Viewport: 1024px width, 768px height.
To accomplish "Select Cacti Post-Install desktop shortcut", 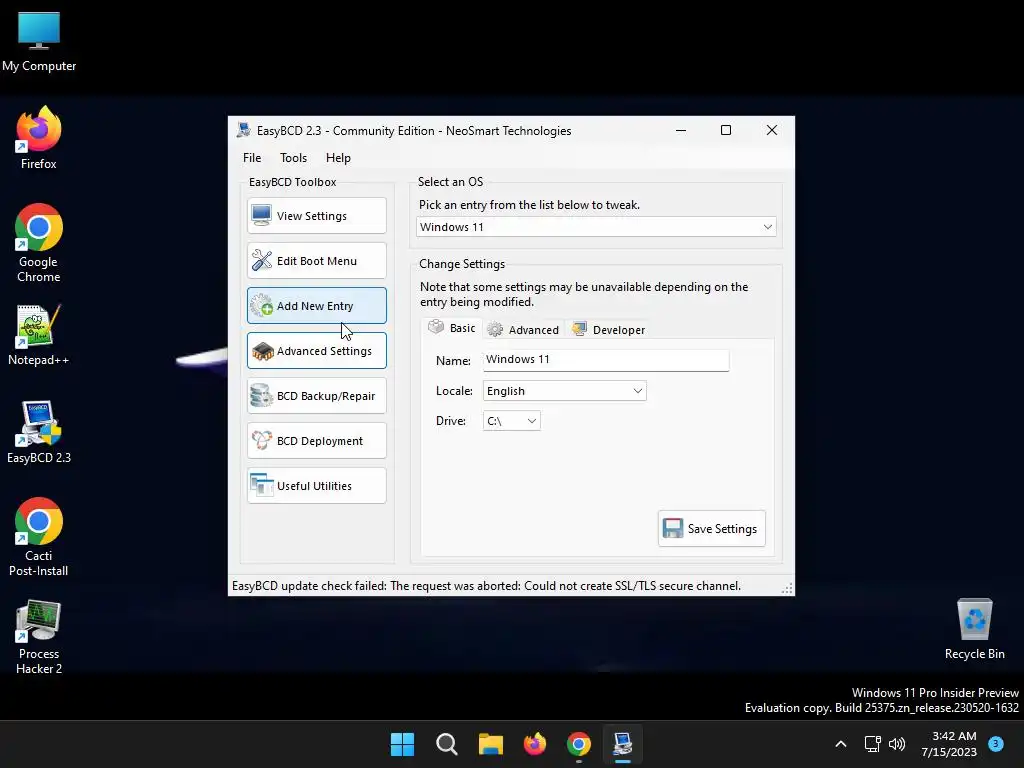I will (39, 537).
